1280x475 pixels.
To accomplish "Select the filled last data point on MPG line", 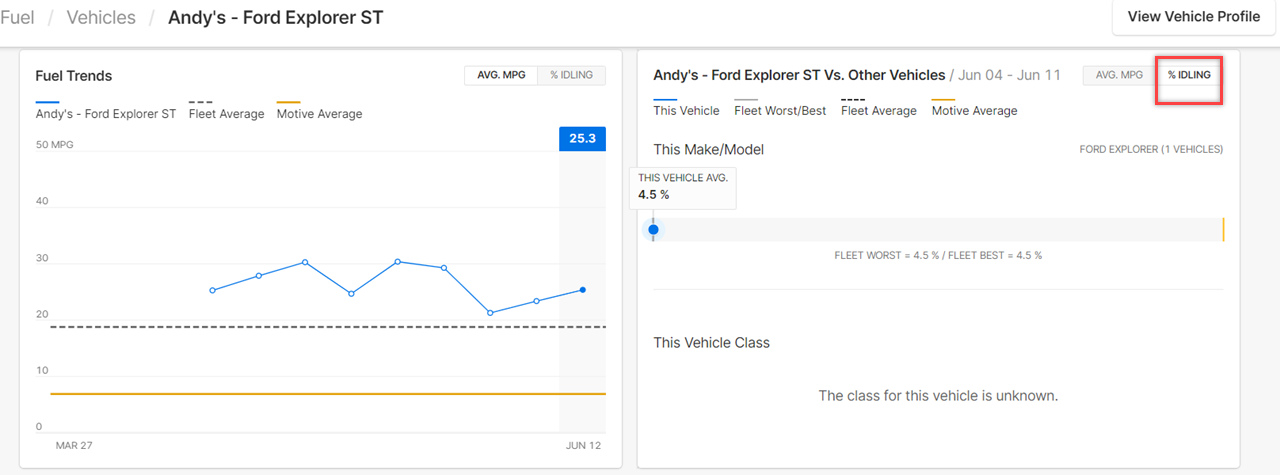I will 583,290.
